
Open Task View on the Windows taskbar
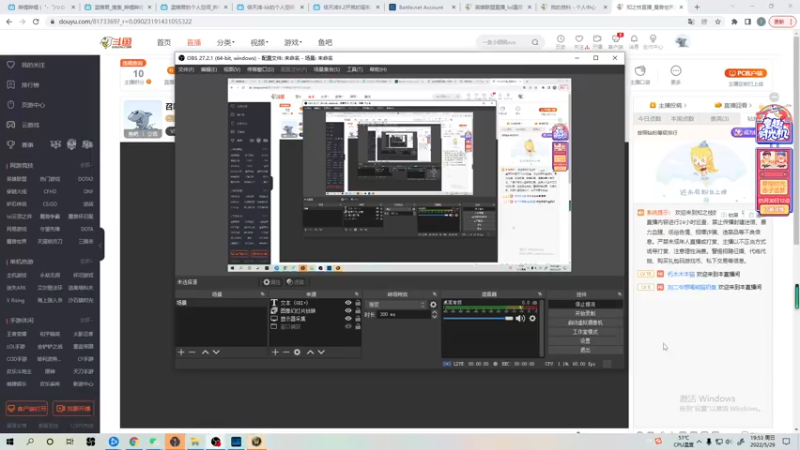(x=70, y=442)
